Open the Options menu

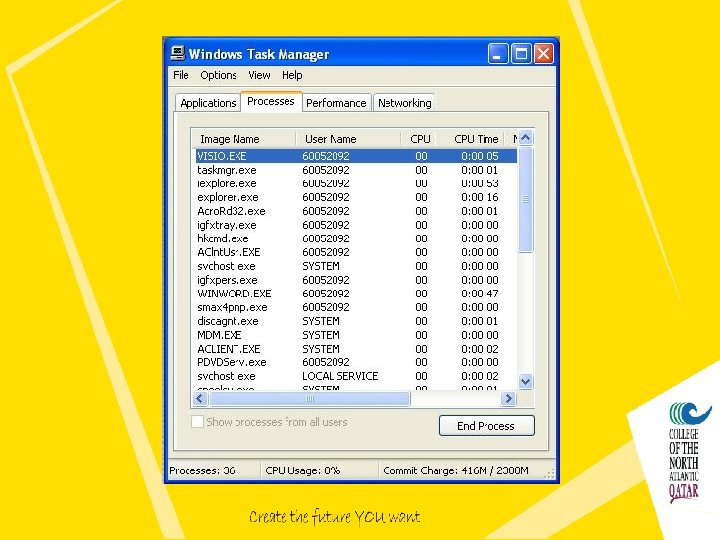click(x=218, y=75)
